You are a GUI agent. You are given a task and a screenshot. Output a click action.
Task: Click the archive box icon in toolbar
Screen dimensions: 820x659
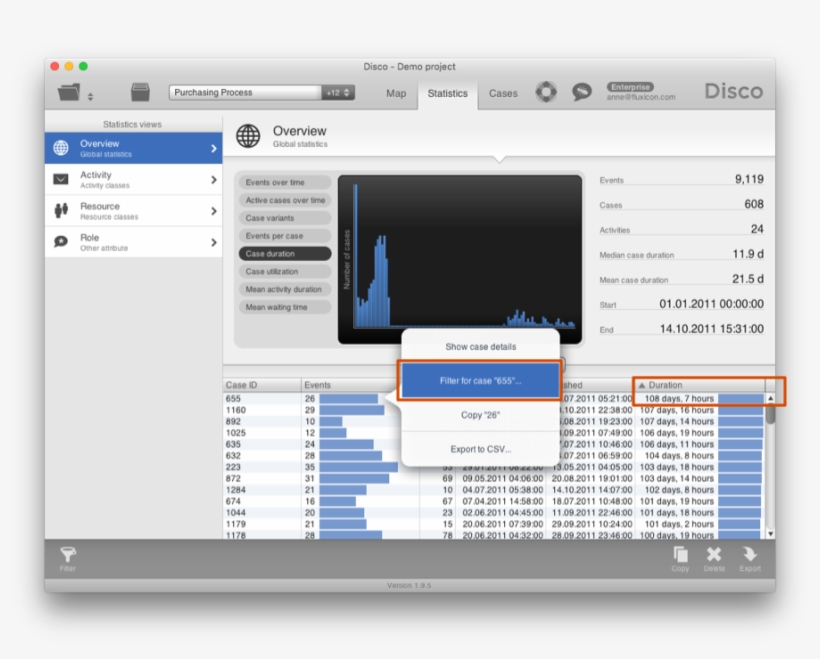point(140,92)
